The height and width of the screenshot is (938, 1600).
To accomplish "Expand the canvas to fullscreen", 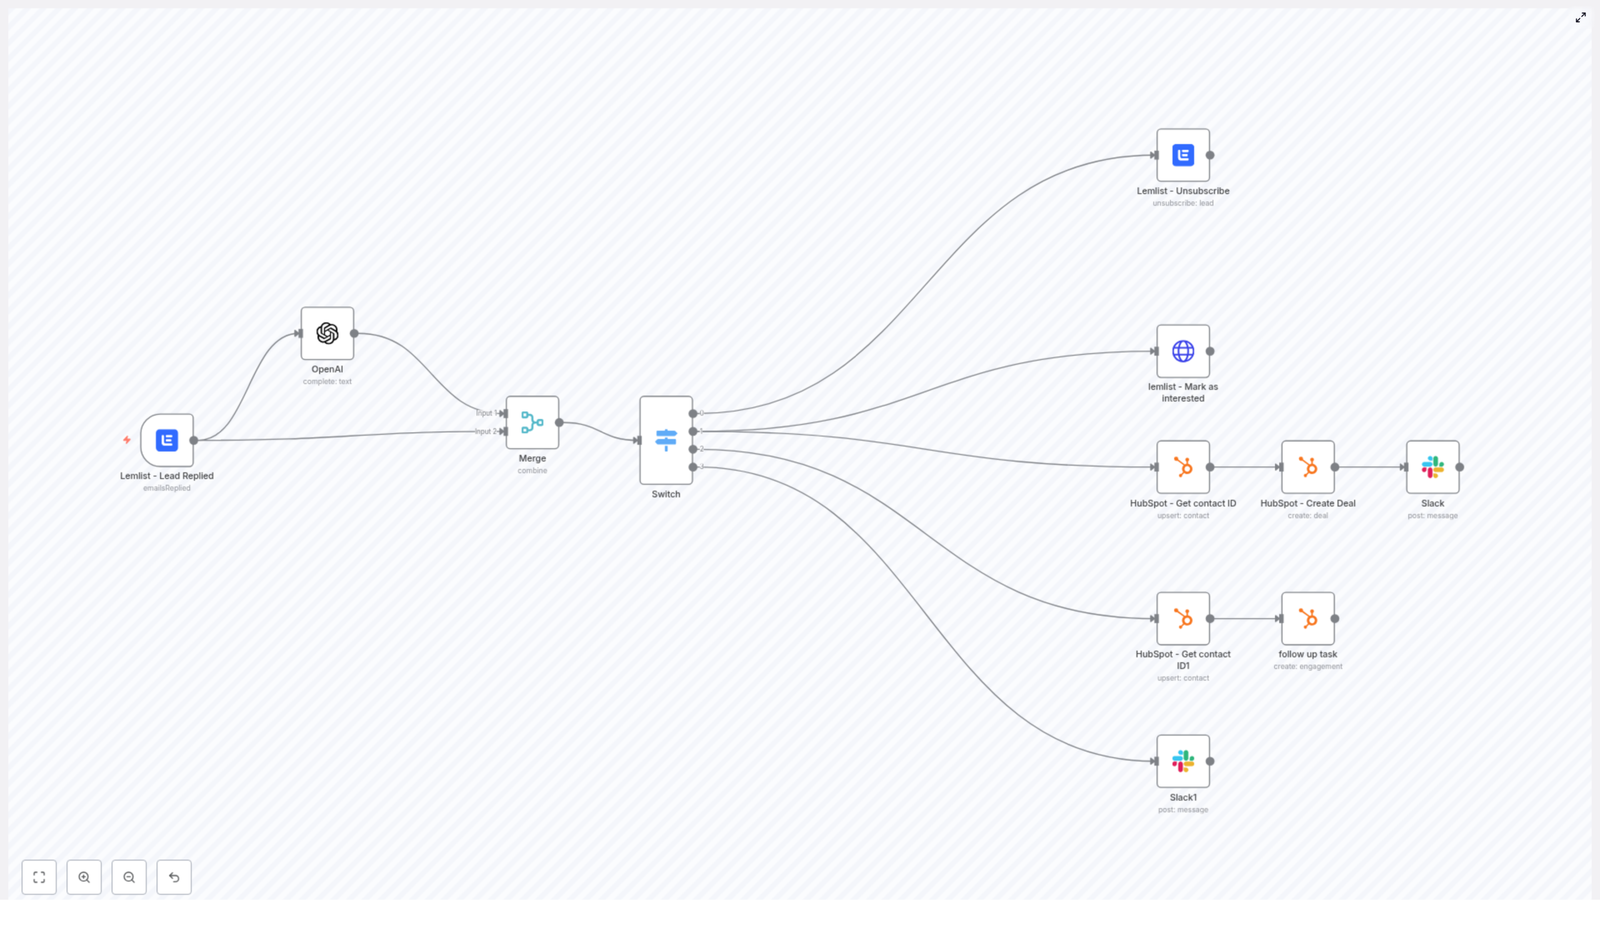I will [1581, 17].
